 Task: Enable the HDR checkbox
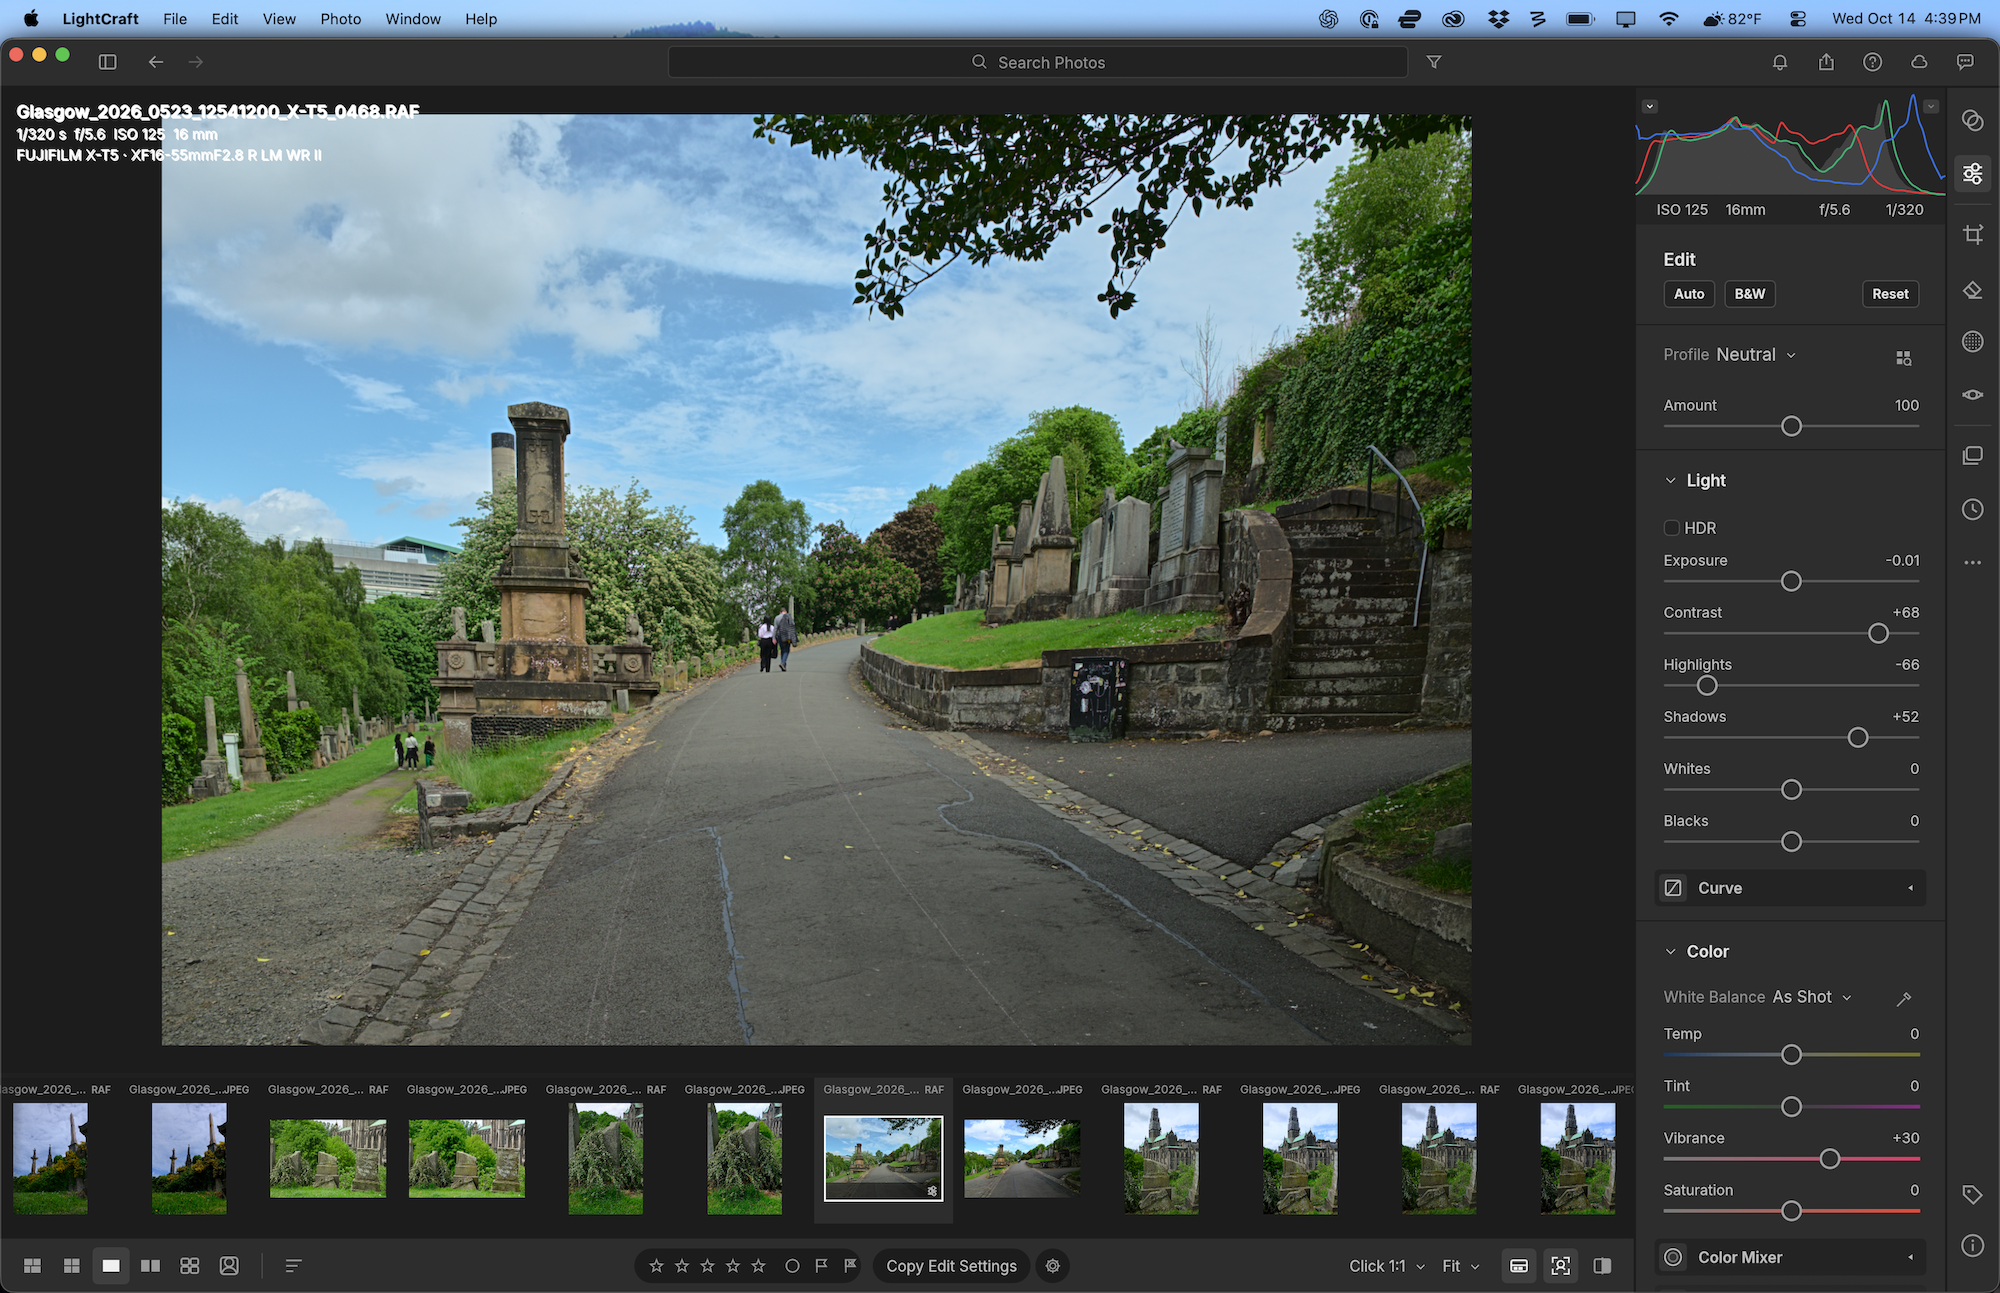(x=1671, y=528)
